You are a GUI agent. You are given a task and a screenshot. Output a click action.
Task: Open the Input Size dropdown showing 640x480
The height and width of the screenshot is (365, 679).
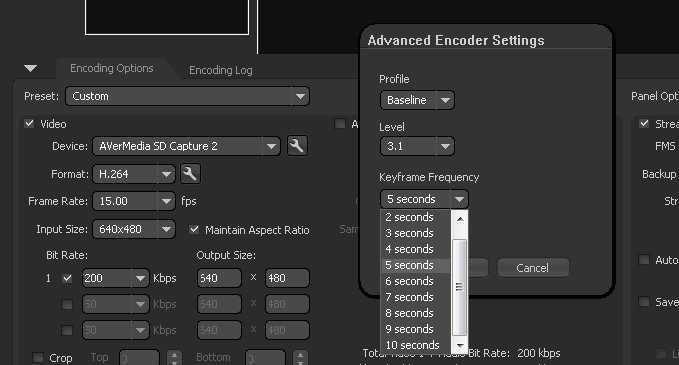click(x=134, y=229)
